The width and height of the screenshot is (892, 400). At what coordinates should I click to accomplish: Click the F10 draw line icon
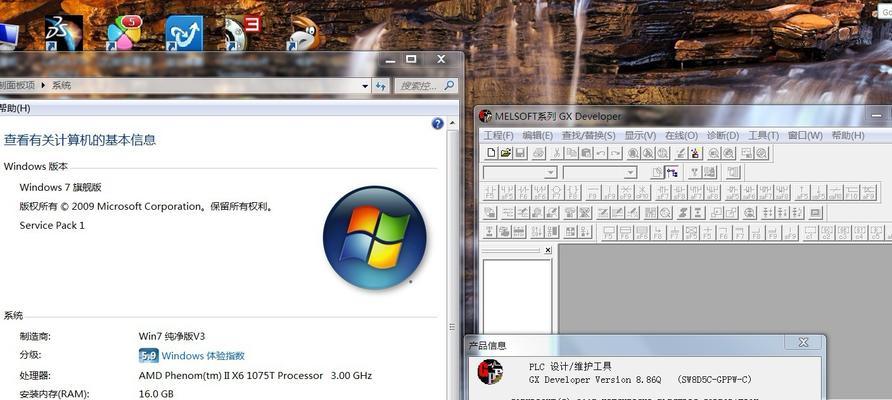(x=852, y=192)
